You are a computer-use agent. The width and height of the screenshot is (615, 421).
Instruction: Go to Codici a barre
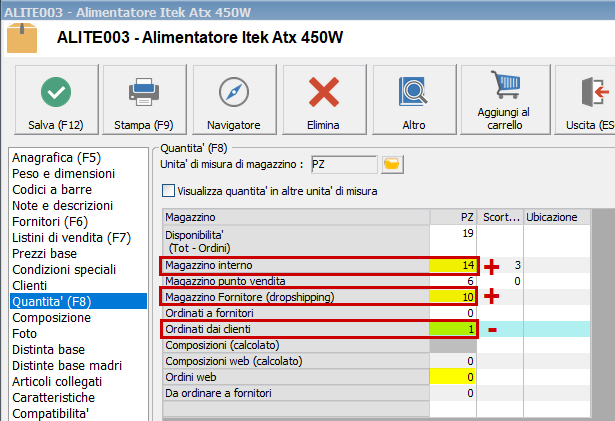click(52, 190)
